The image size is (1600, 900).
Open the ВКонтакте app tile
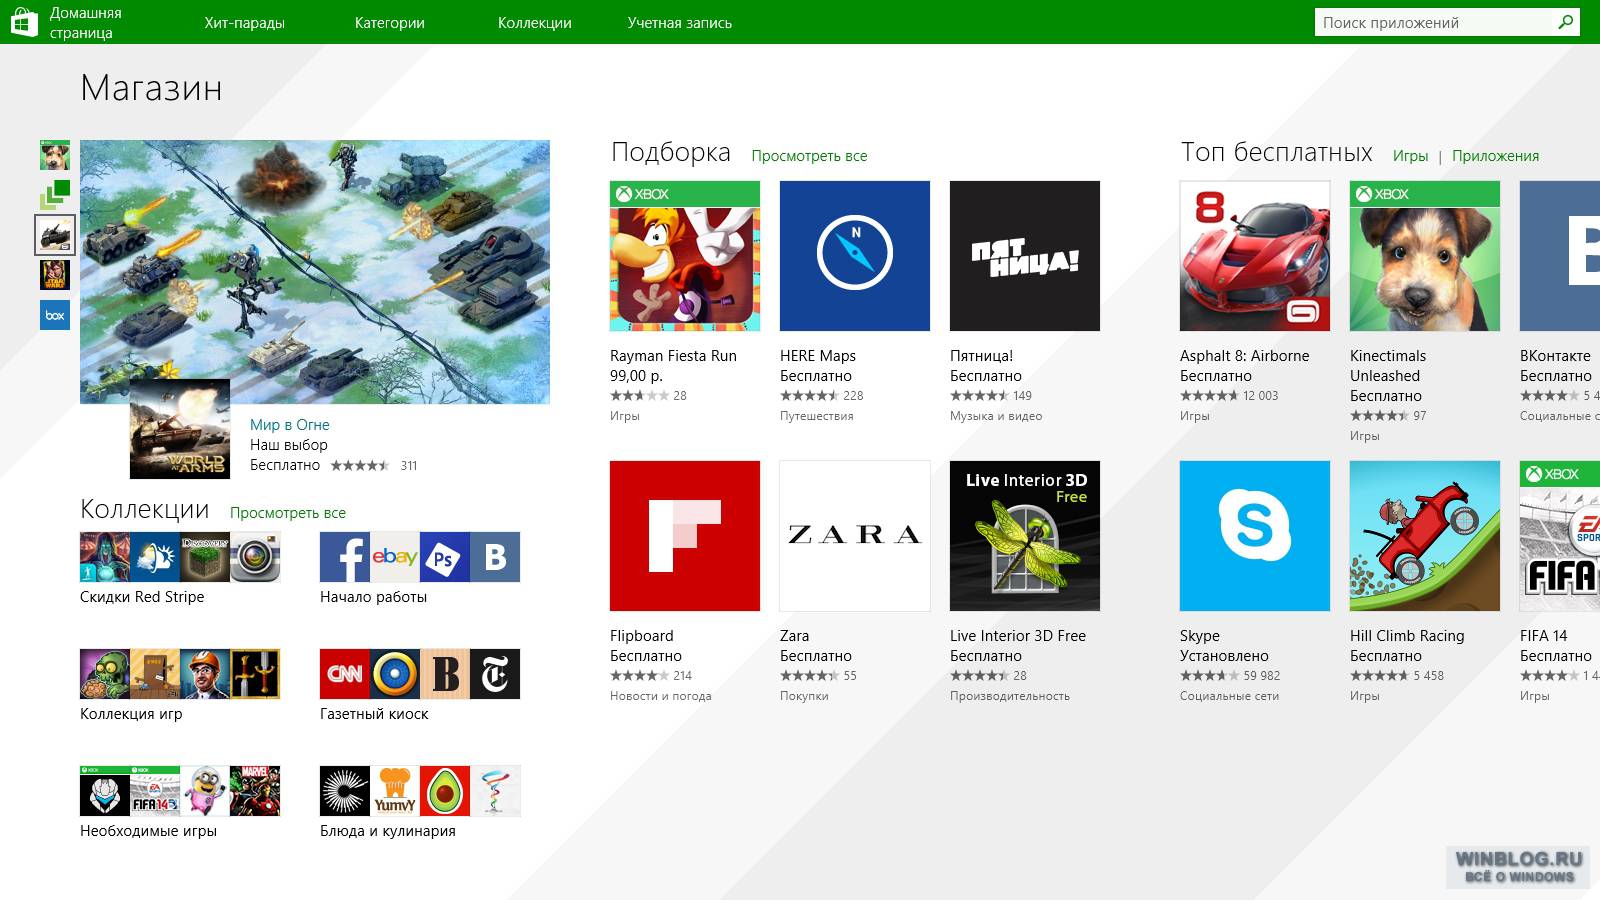coord(1560,256)
